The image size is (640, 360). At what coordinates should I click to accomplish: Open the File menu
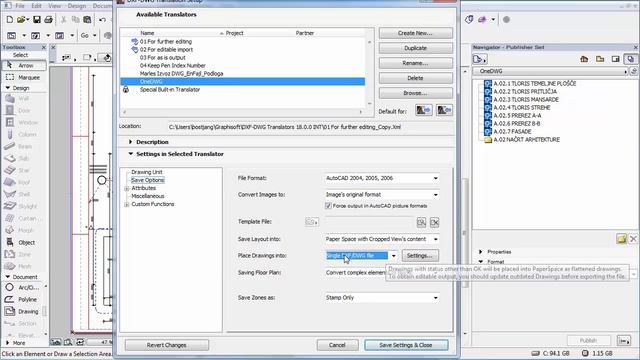click(x=20, y=6)
